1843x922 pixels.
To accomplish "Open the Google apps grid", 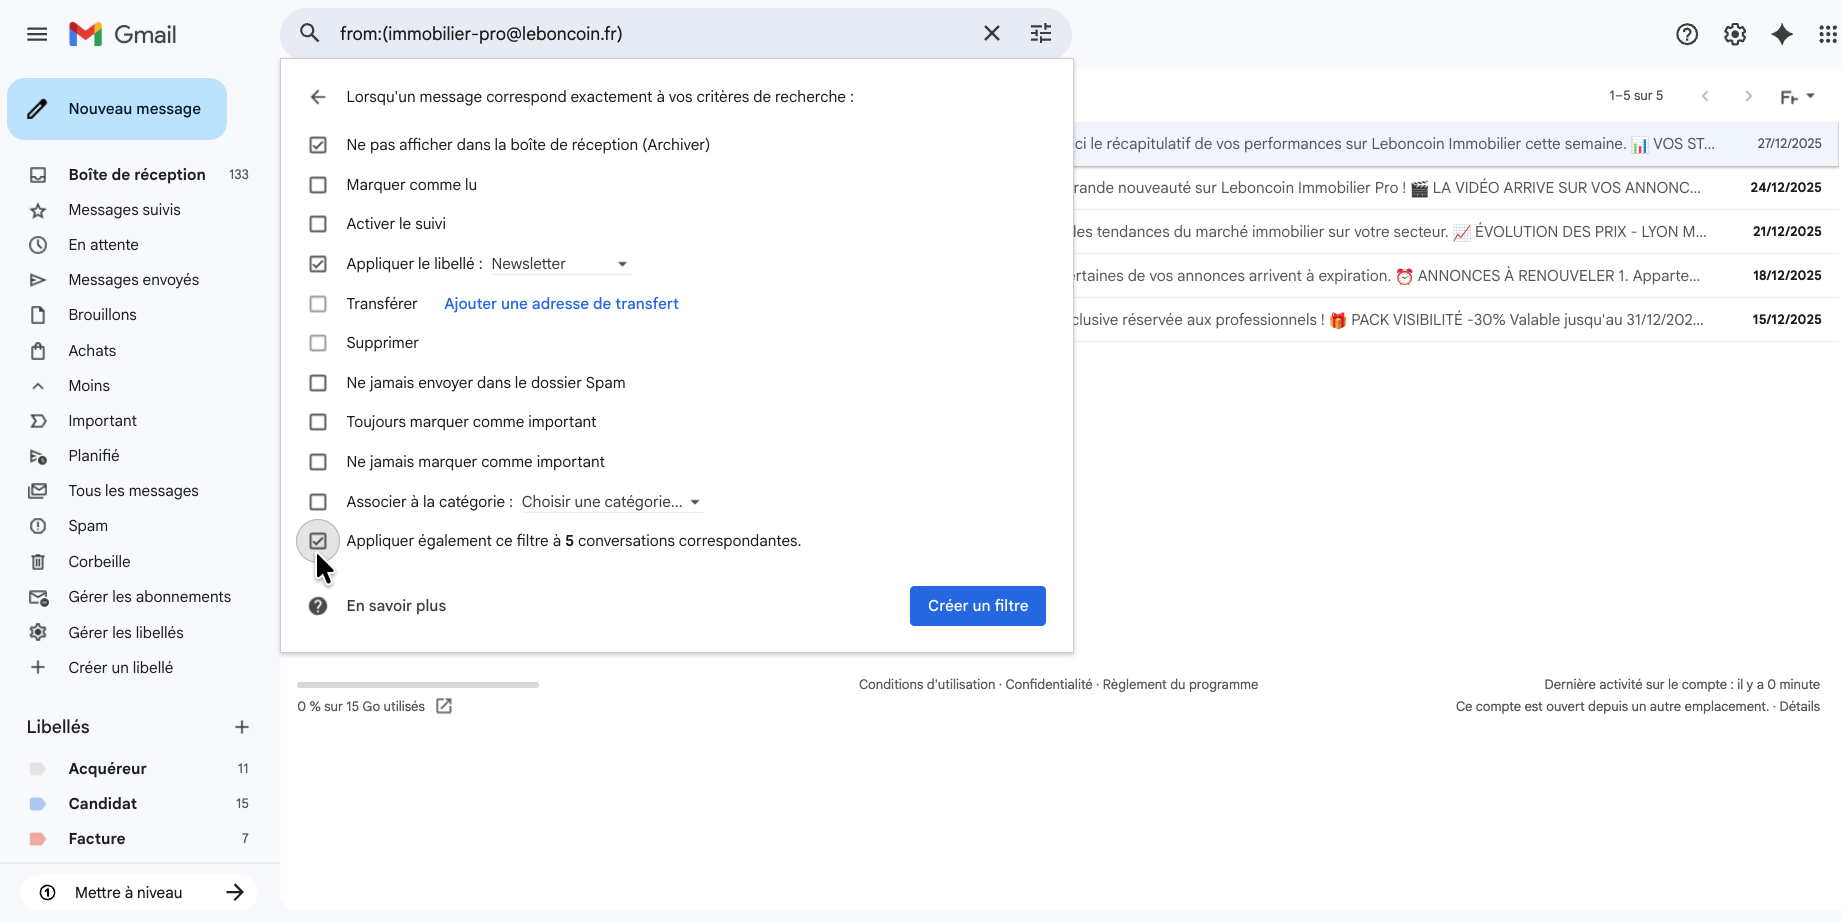I will [x=1827, y=34].
